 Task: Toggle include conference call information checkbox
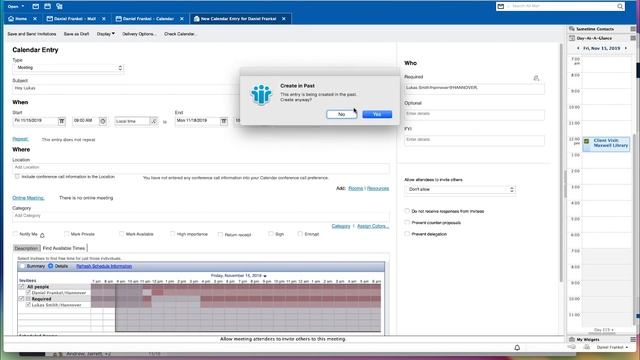click(x=17, y=177)
